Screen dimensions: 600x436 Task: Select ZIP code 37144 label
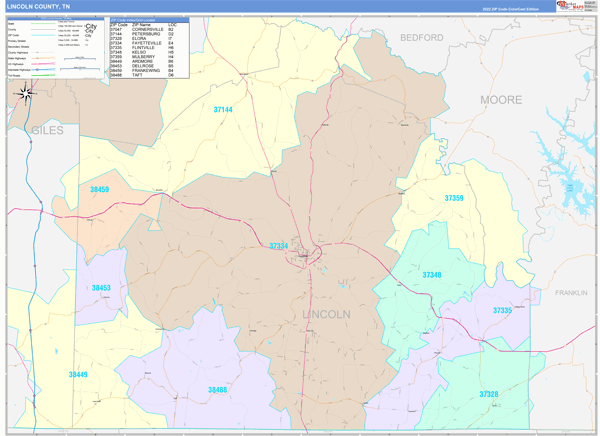pos(222,109)
